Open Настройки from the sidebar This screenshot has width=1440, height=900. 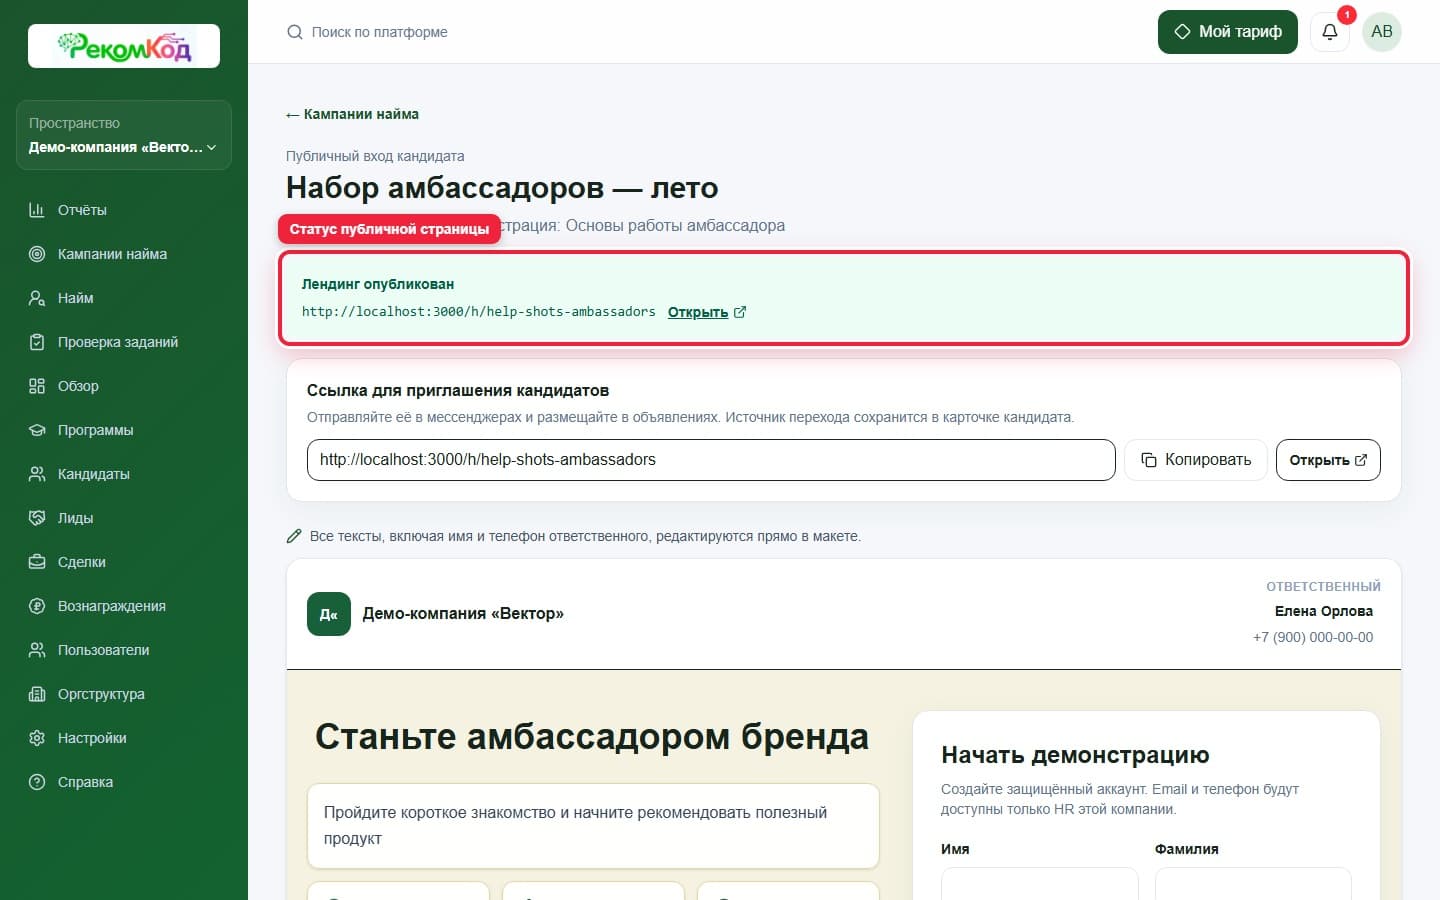124,738
